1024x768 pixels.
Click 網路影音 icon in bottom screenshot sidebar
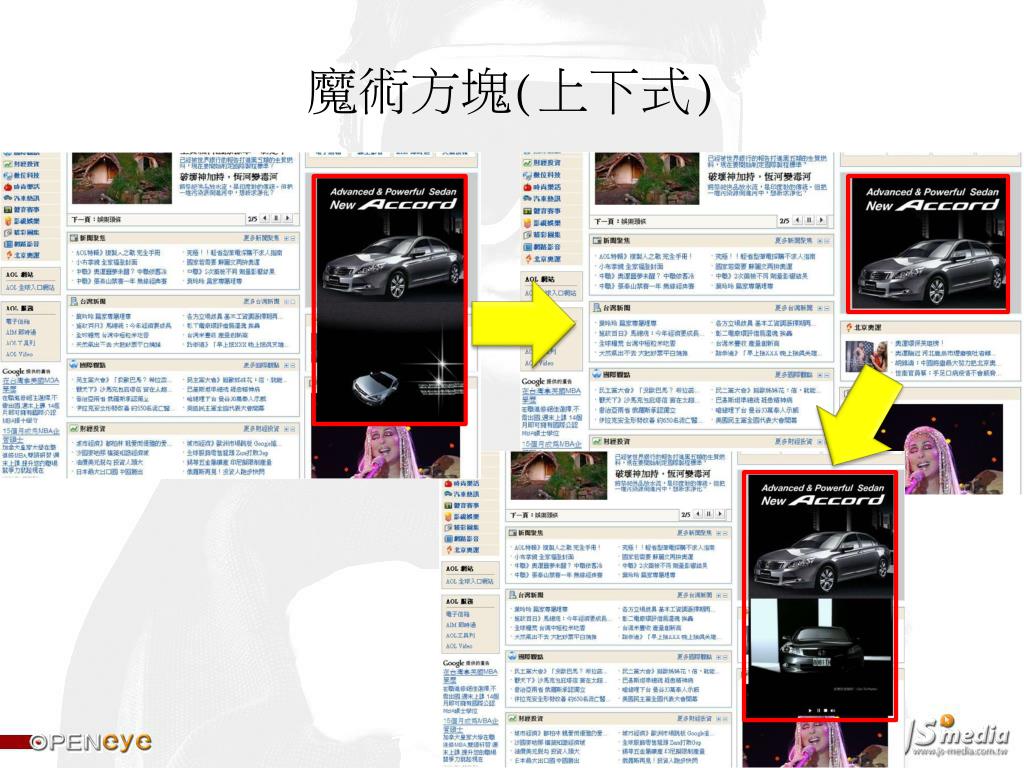coord(449,539)
